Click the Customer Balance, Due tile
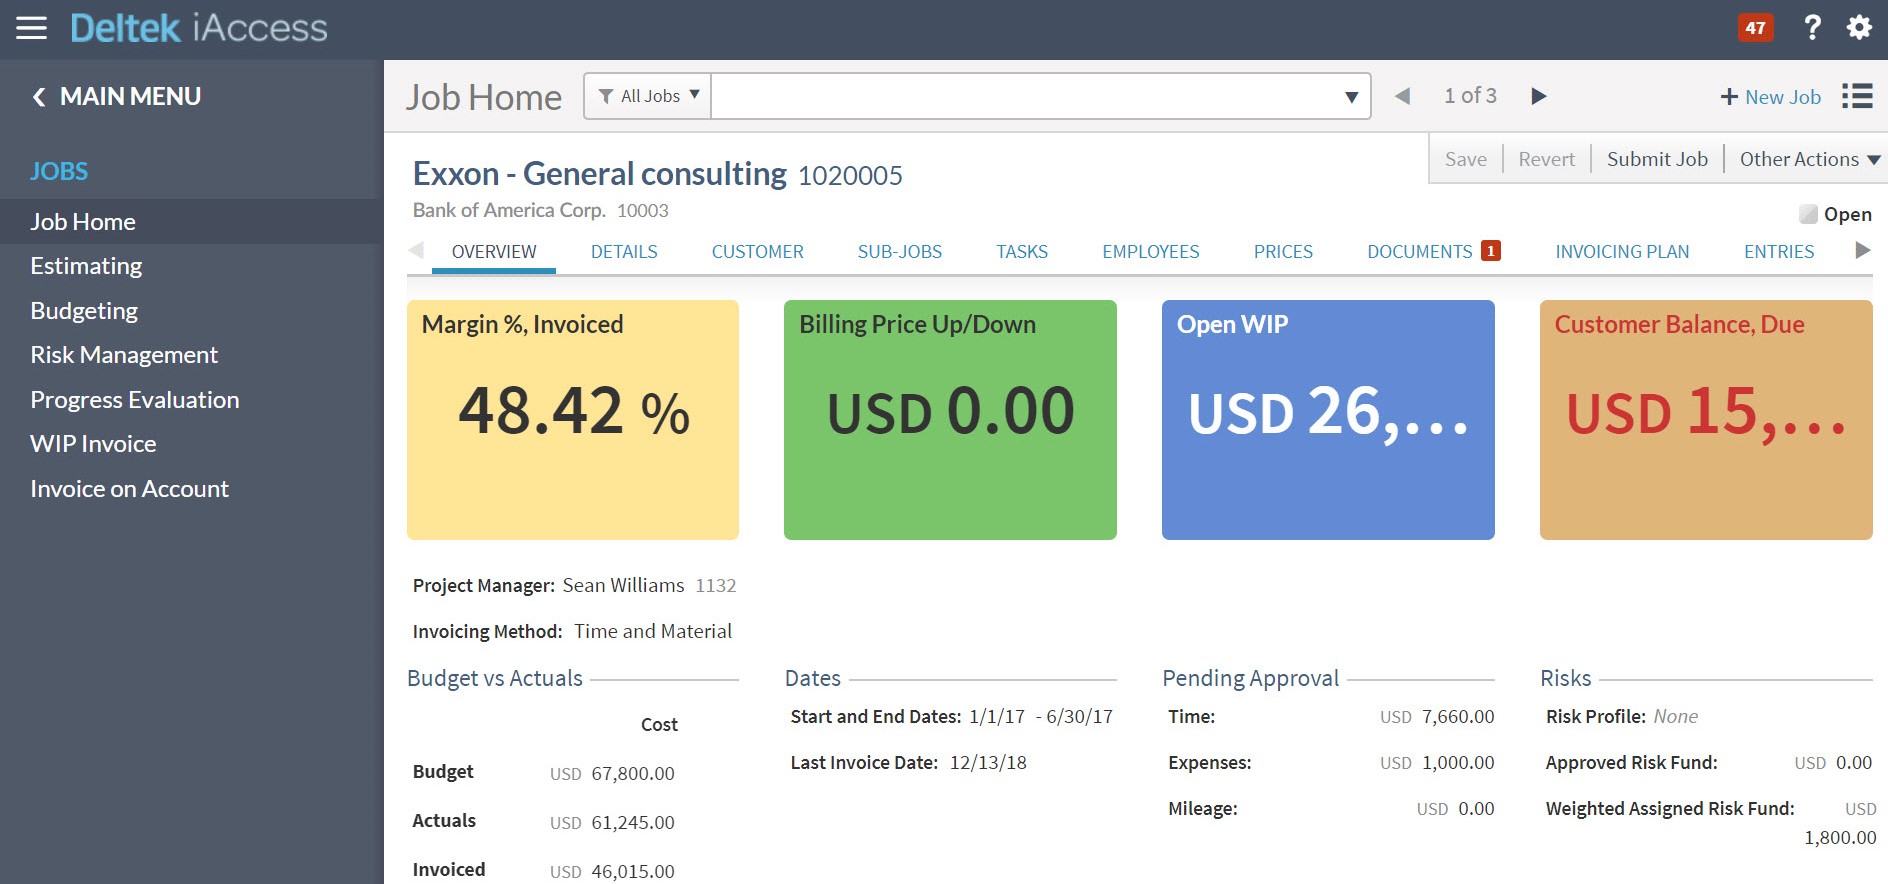 point(1706,420)
